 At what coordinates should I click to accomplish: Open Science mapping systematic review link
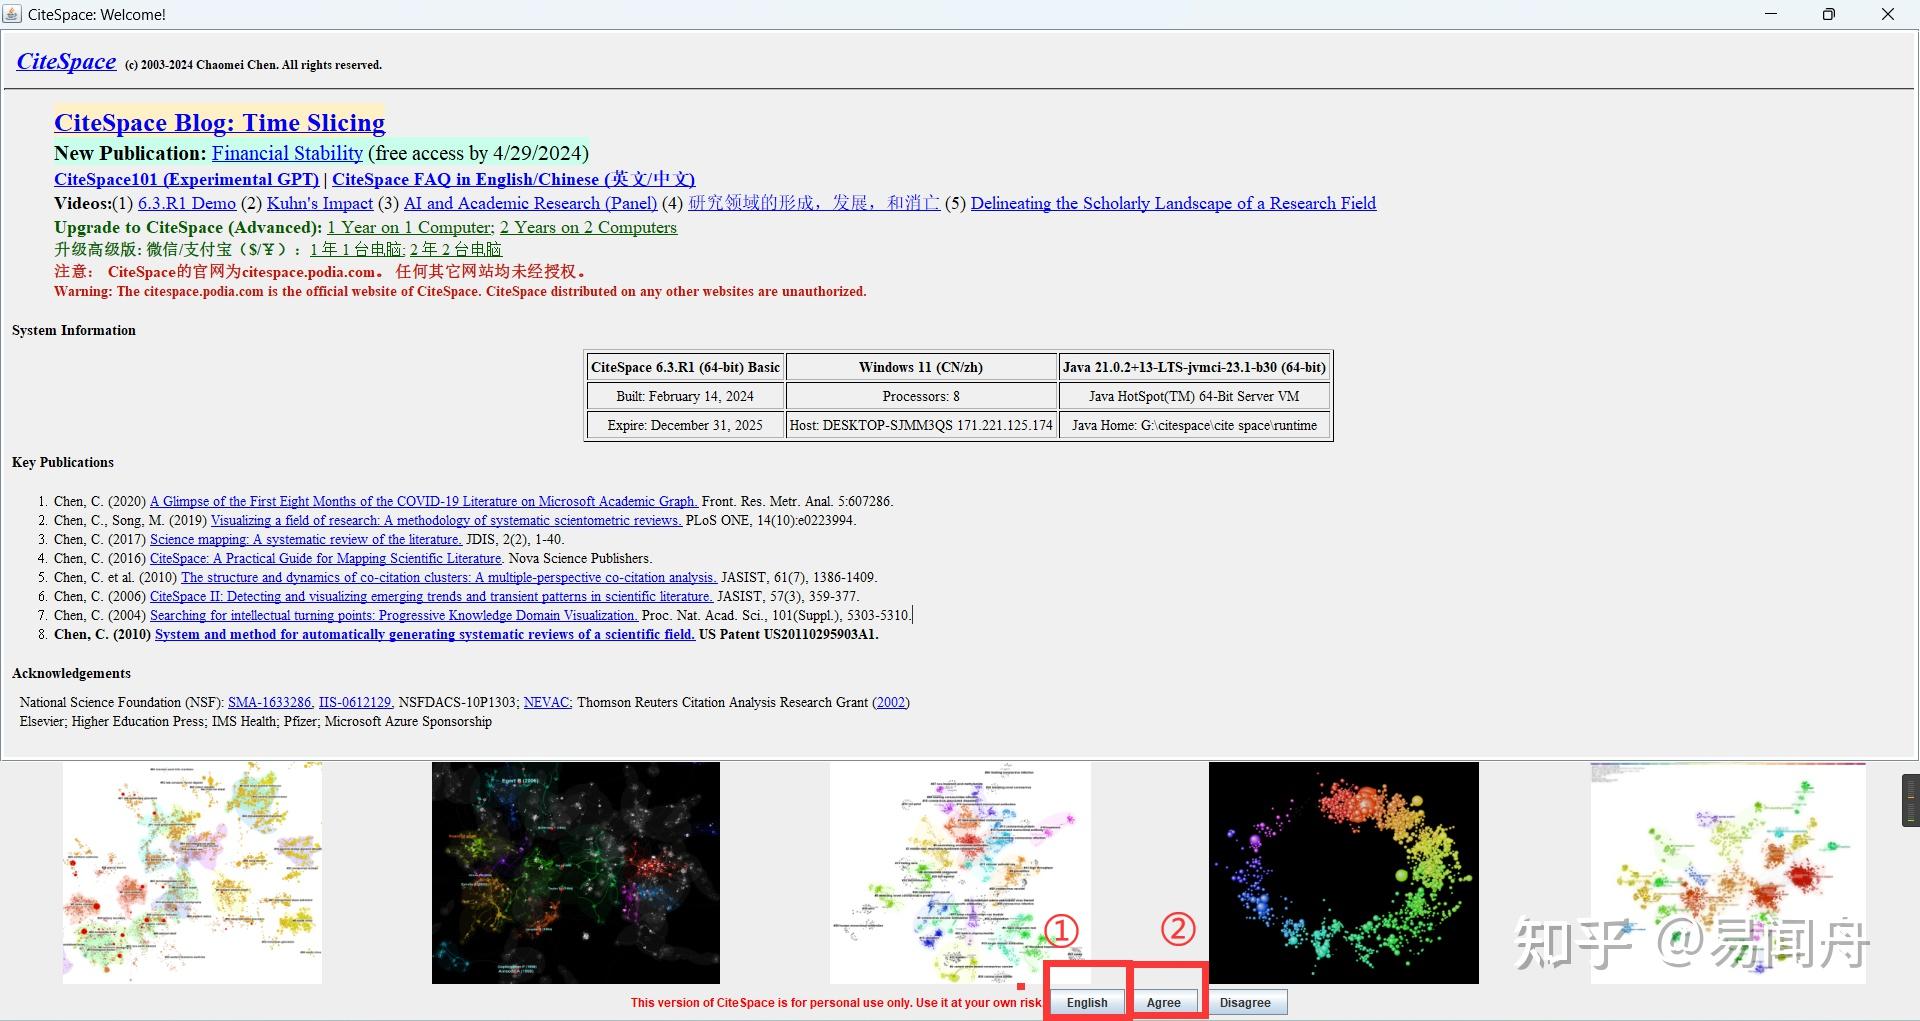[306, 539]
